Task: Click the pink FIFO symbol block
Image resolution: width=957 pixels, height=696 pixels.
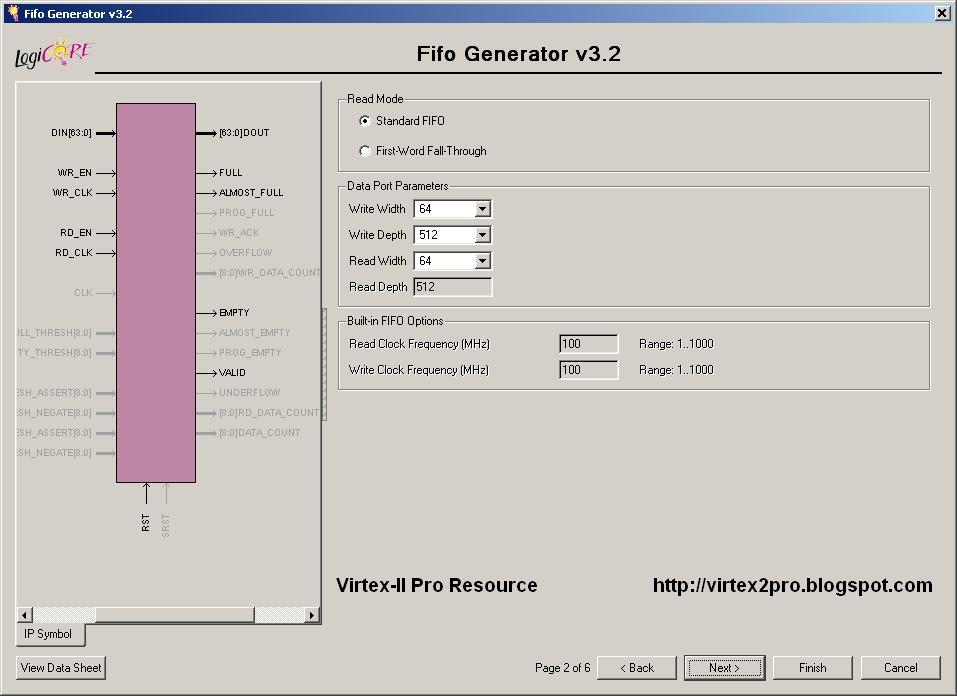Action: (156, 293)
